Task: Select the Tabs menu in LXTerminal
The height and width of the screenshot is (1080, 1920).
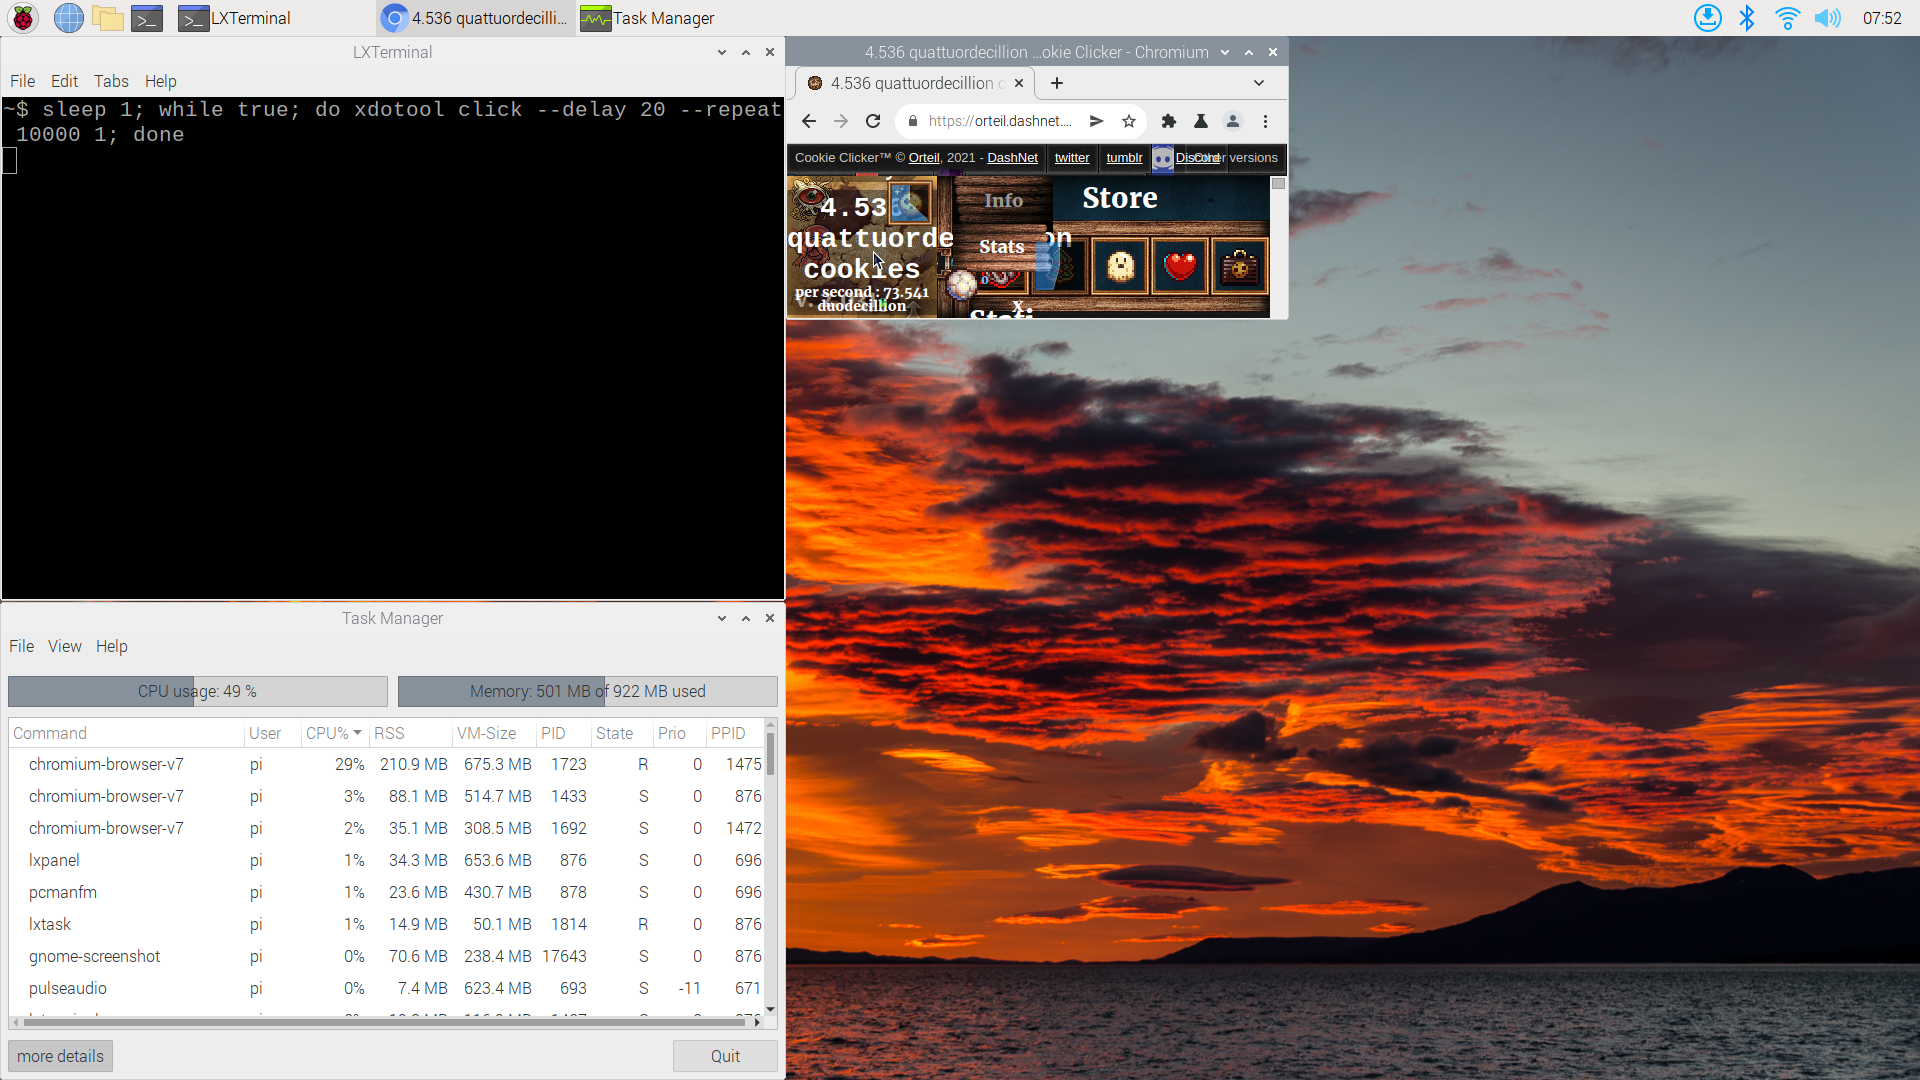Action: point(109,80)
